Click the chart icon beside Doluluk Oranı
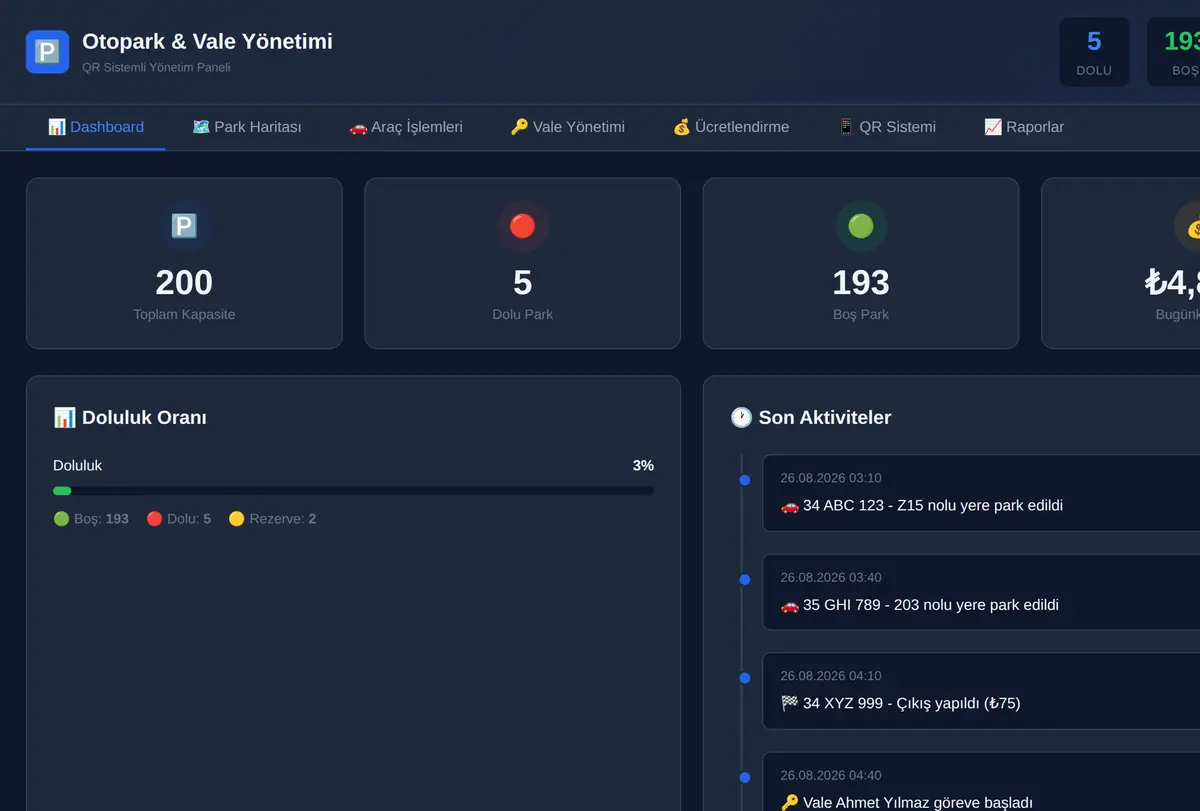 click(x=64, y=417)
